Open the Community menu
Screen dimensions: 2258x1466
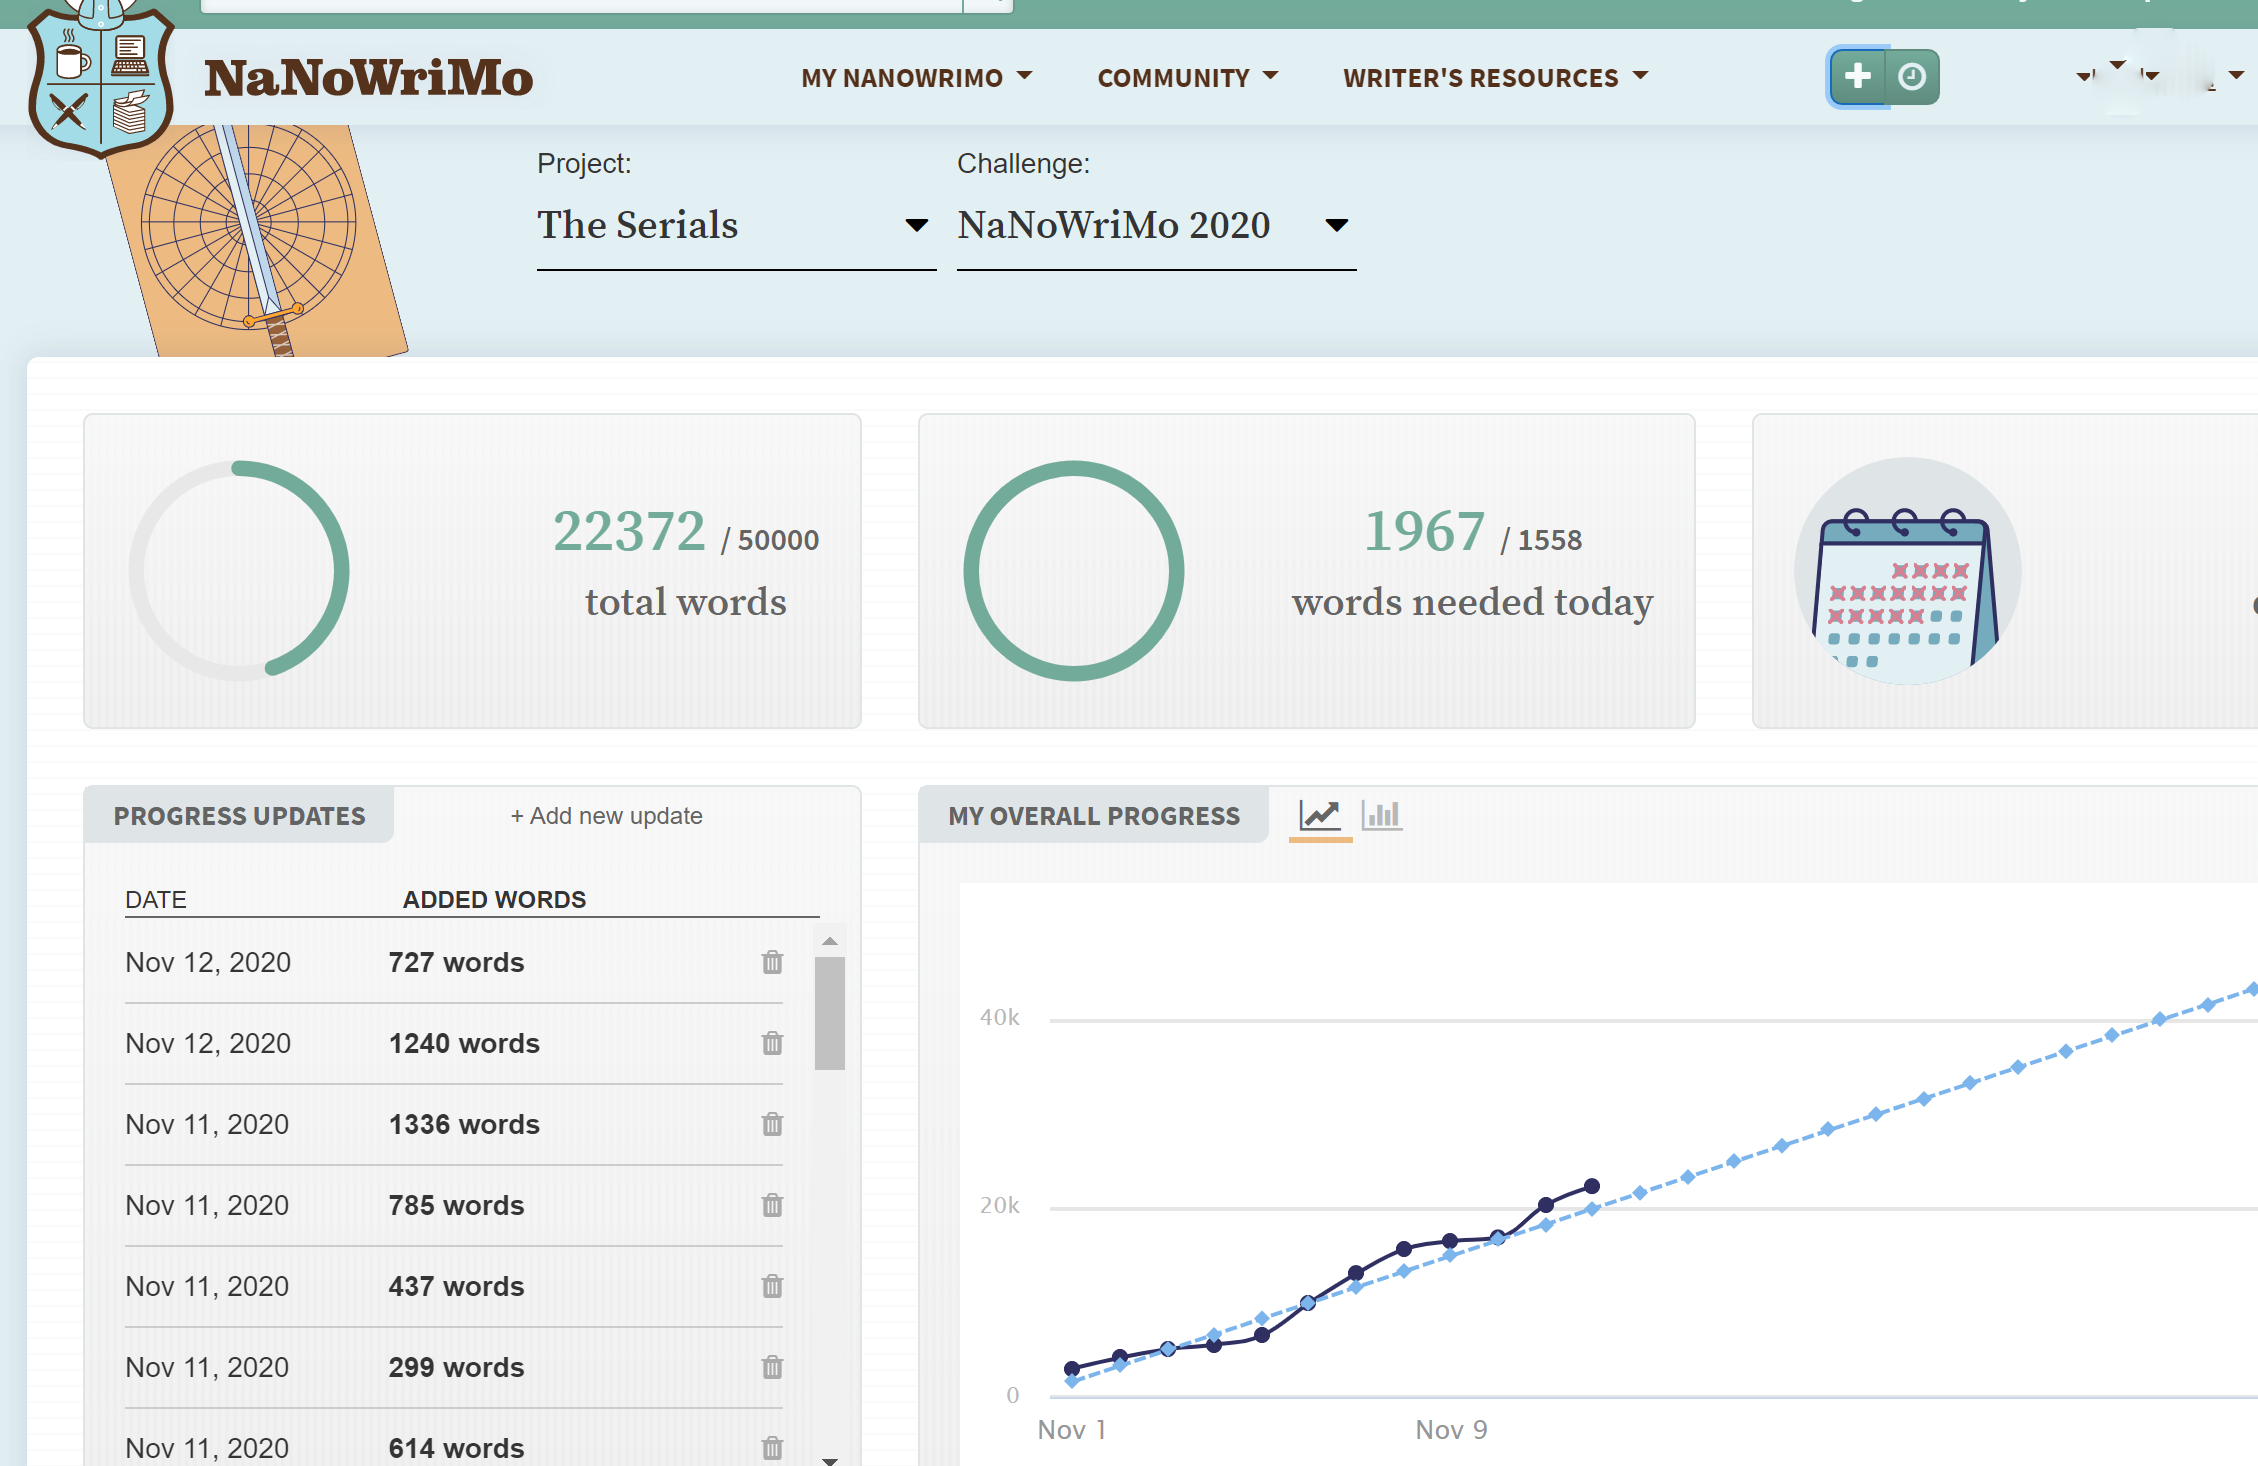pyautogui.click(x=1187, y=78)
